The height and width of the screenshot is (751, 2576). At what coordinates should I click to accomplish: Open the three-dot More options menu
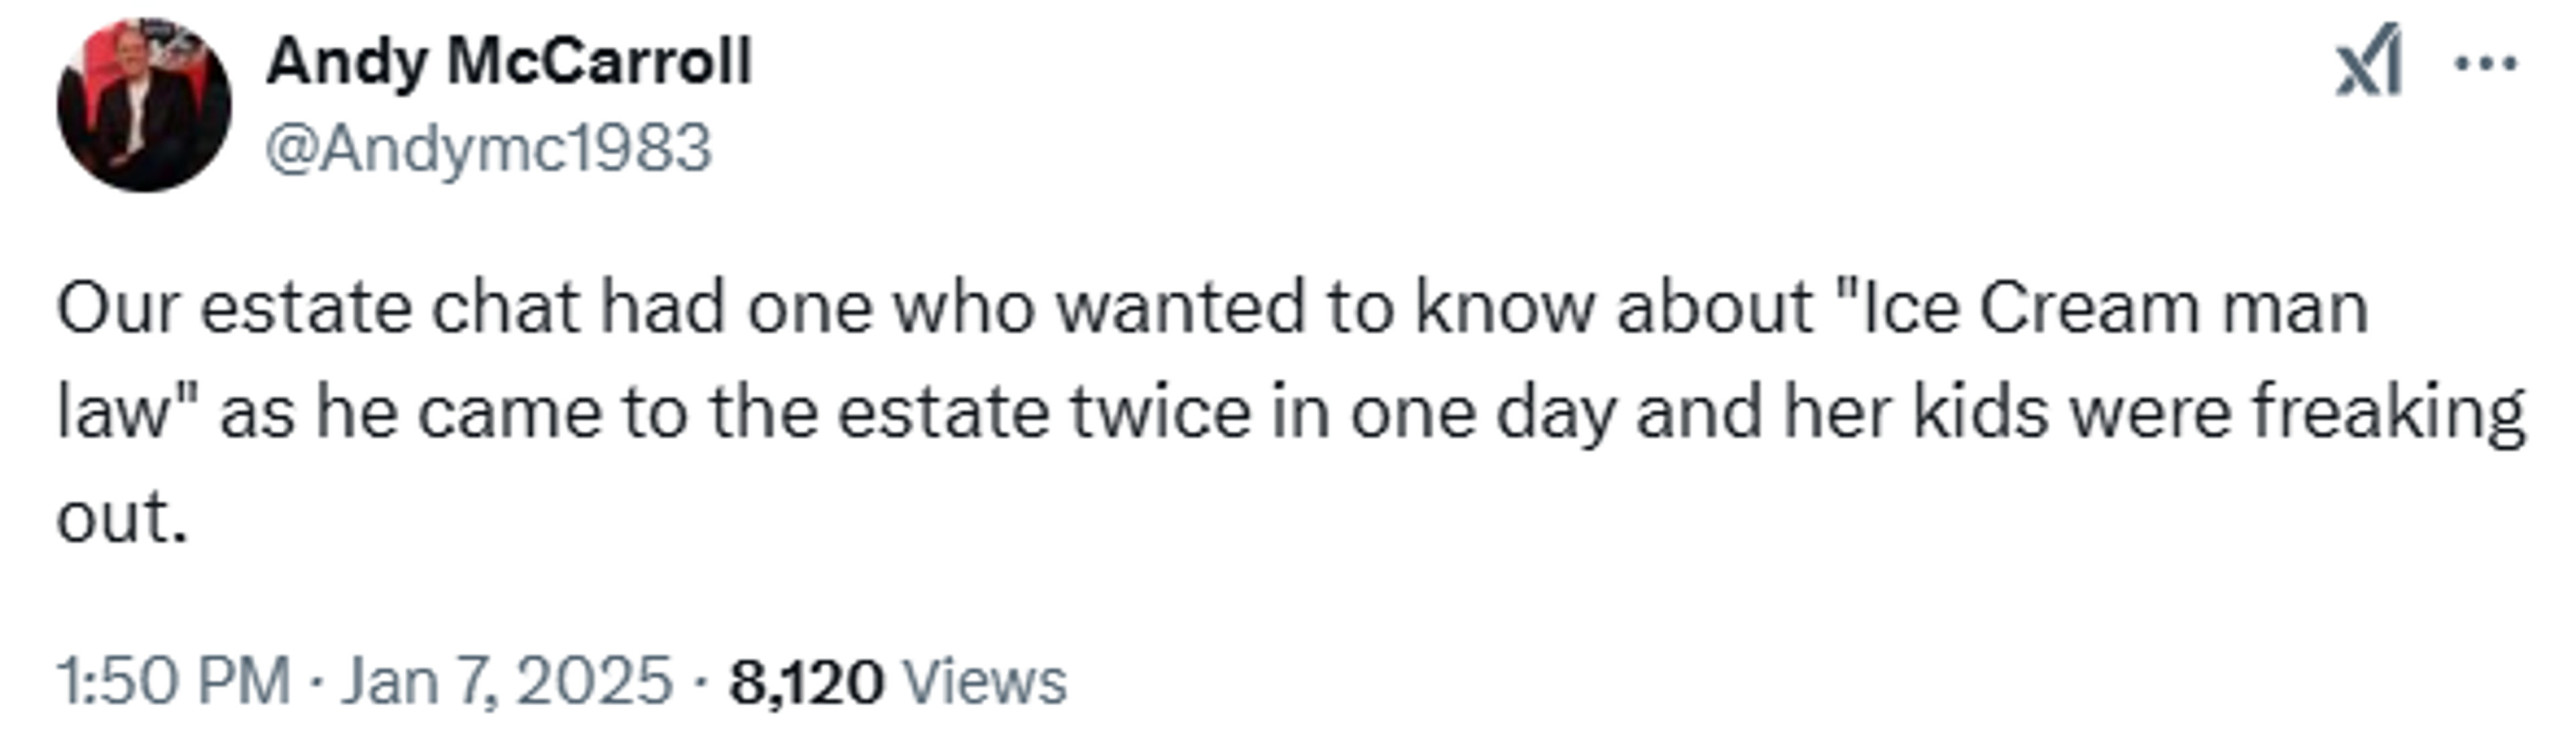(x=2486, y=63)
